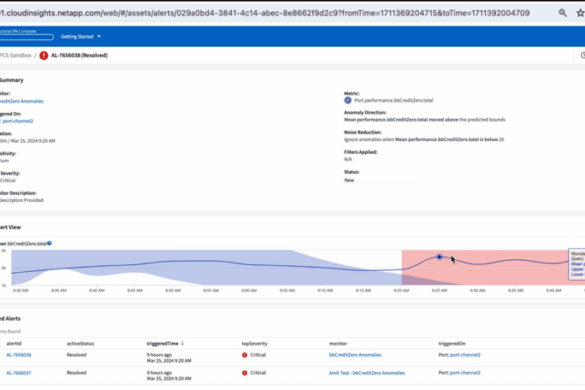Click the tutorial progress bar
The image size is (585, 390).
tap(26, 37)
